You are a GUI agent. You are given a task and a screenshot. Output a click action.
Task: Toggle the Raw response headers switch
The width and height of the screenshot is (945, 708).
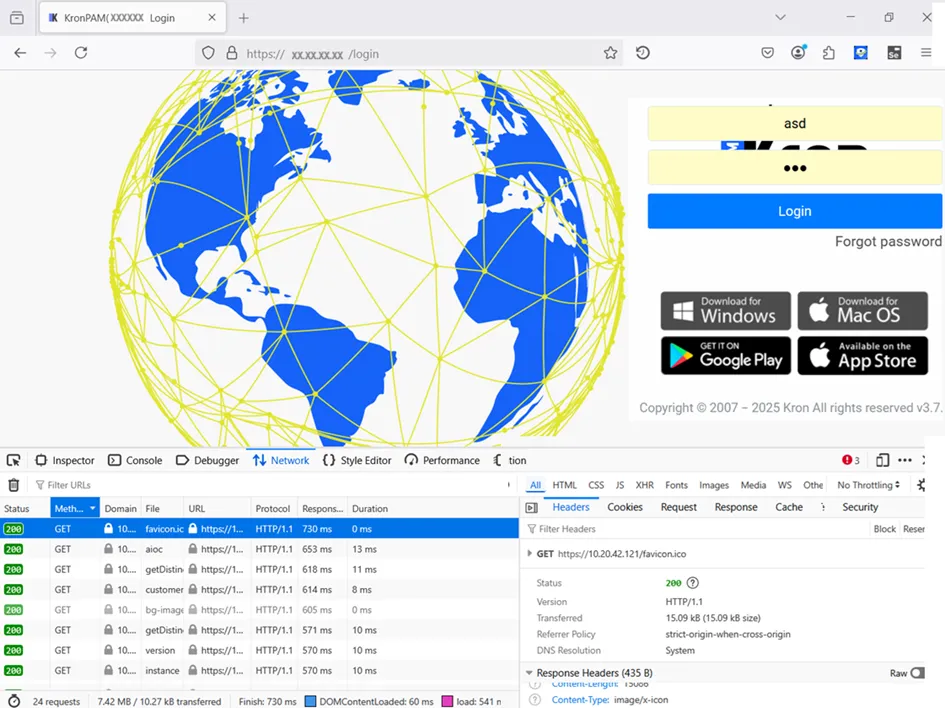click(x=917, y=673)
